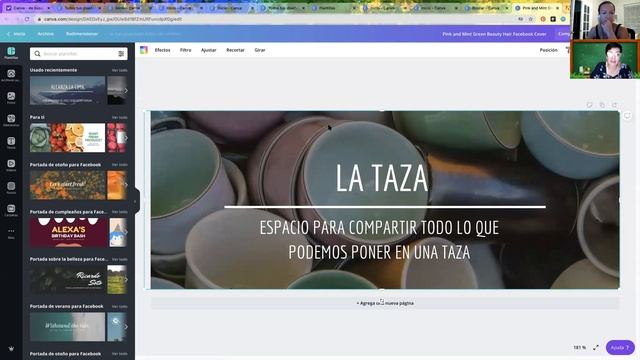Open the Texto sidebar icon
640x360 pixels.
click(x=11, y=143)
